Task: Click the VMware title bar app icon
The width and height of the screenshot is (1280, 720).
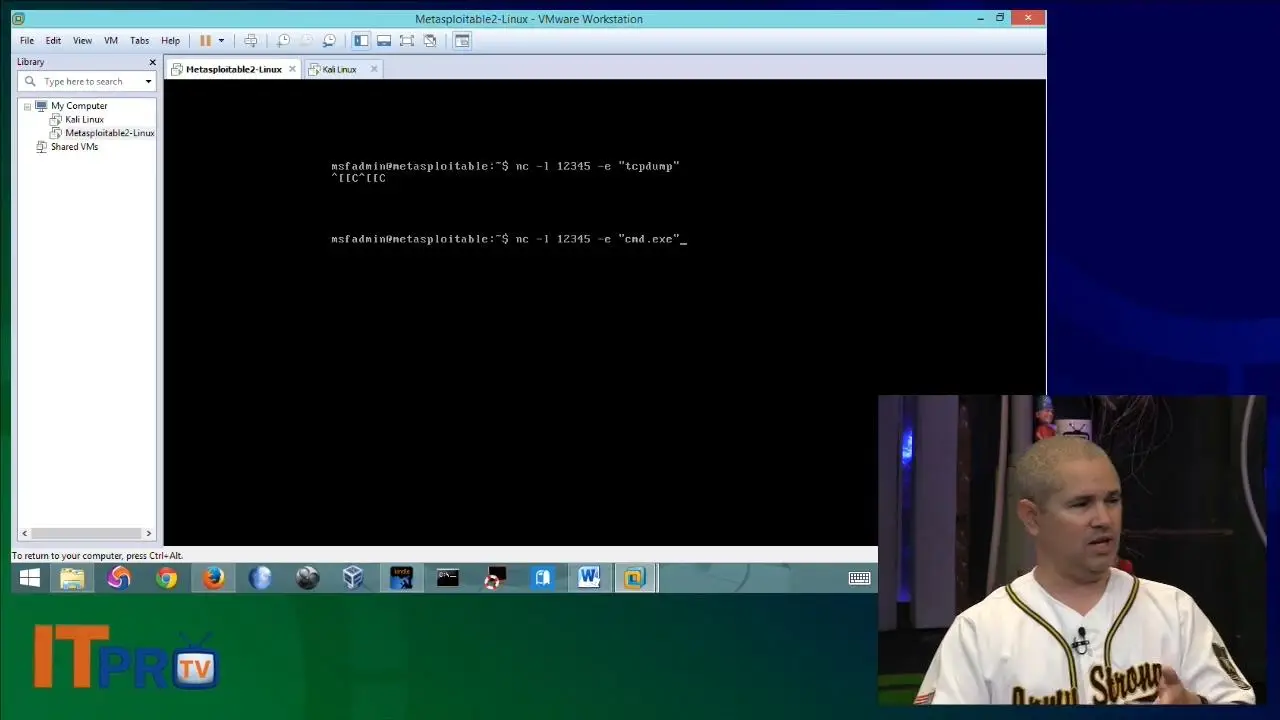Action: tap(18, 19)
